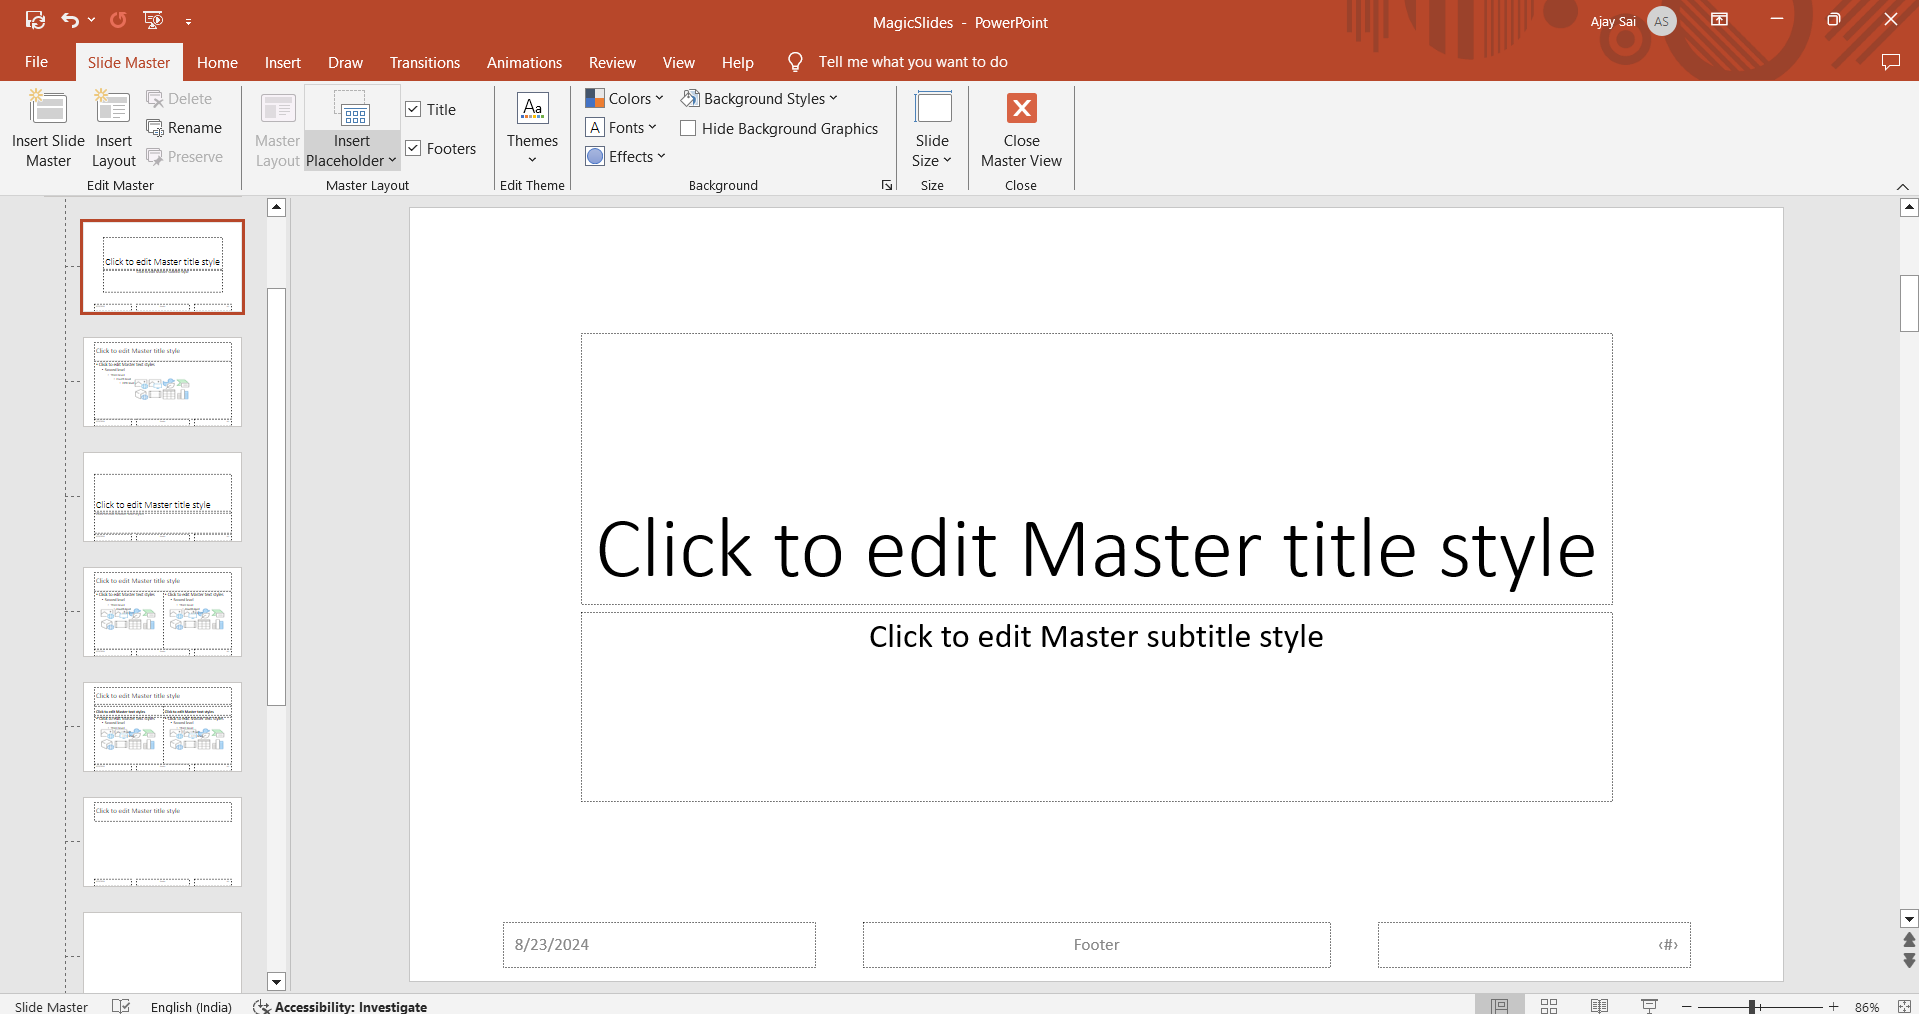The width and height of the screenshot is (1919, 1014).
Task: Expand the Colors dropdown
Action: (x=625, y=99)
